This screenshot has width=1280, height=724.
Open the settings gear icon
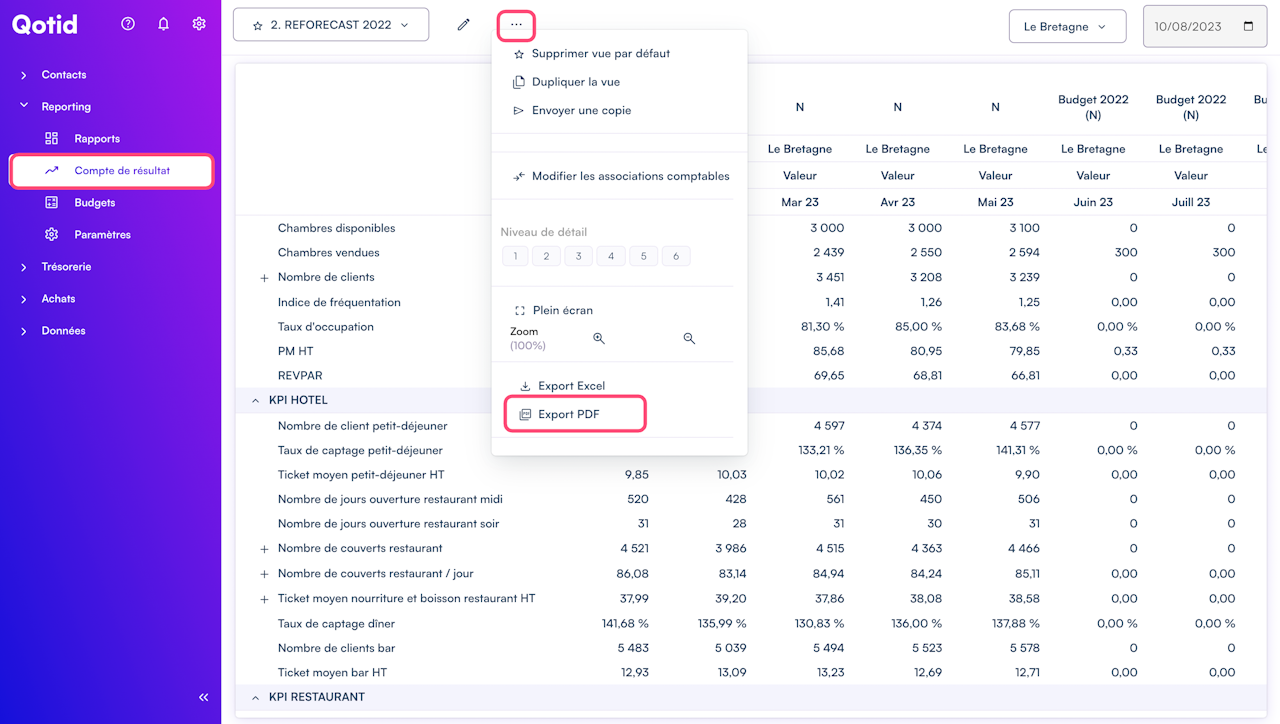tap(199, 24)
